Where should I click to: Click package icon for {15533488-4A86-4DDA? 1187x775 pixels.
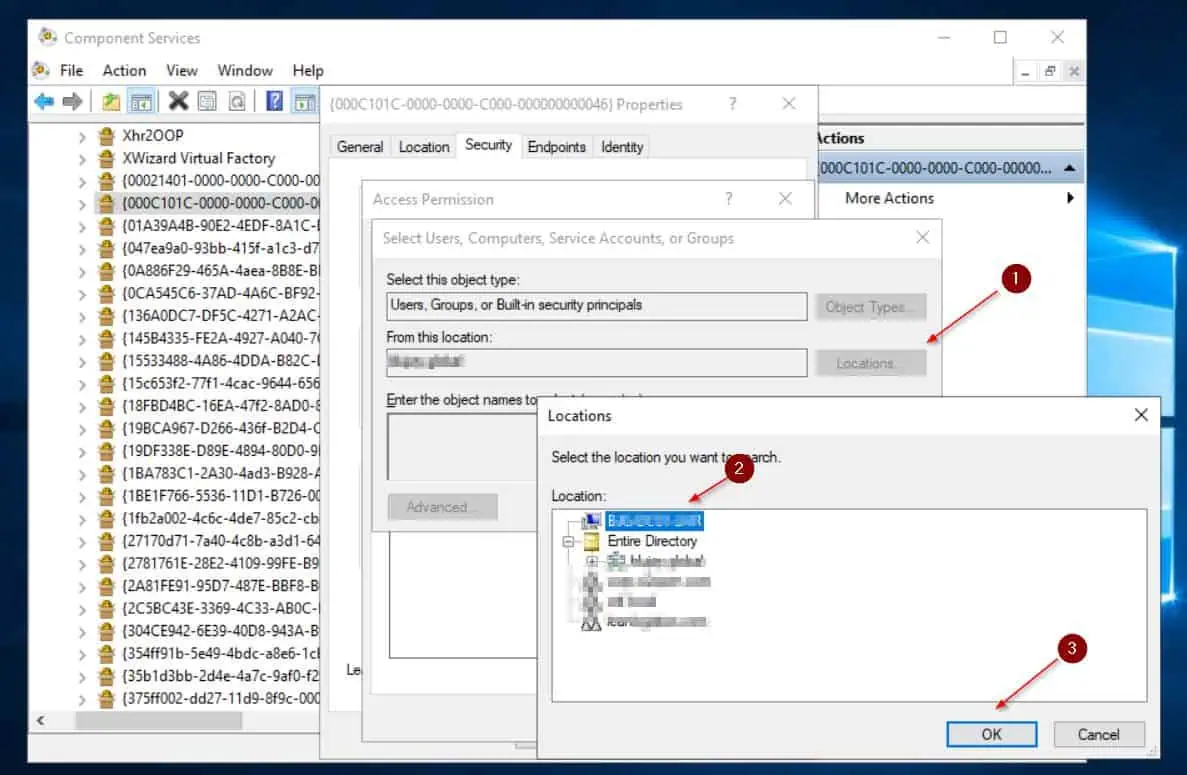pos(107,361)
